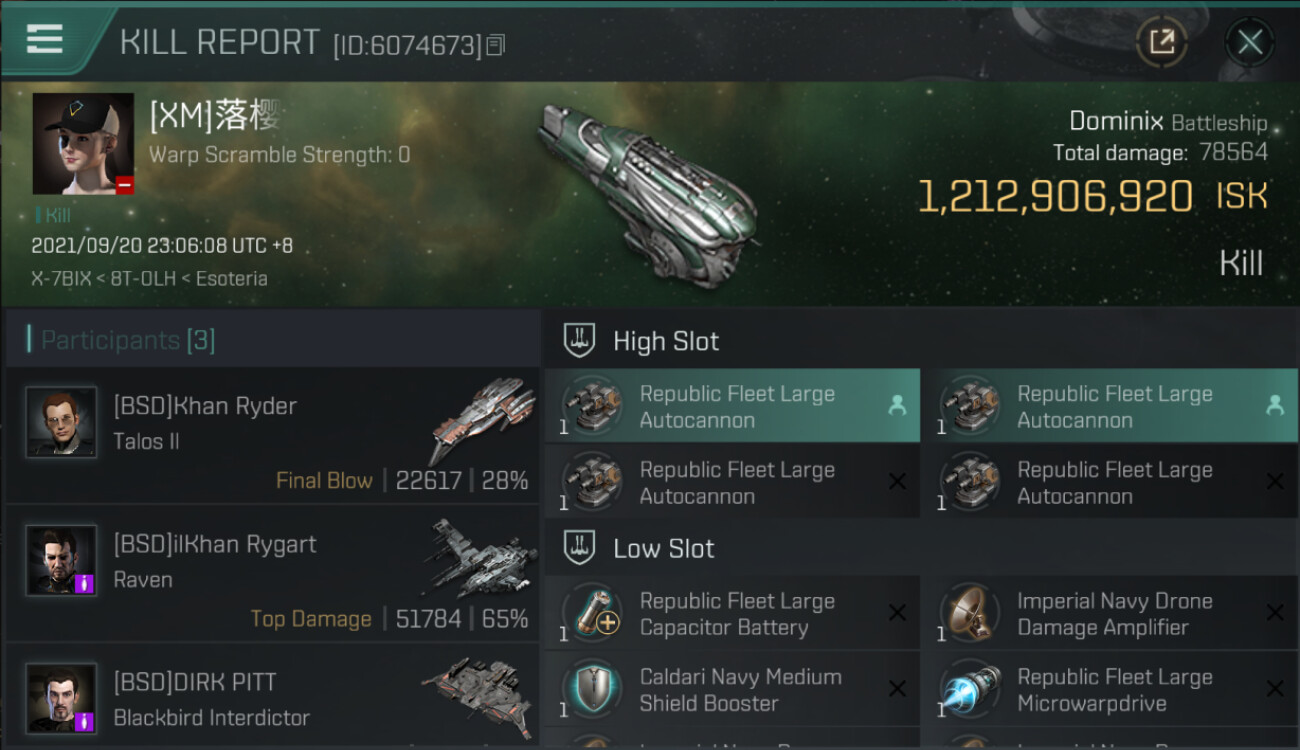Image resolution: width=1300 pixels, height=750 pixels.
Task: Click the Republic Fleet Large Microwarpdrive icon
Action: [969, 690]
